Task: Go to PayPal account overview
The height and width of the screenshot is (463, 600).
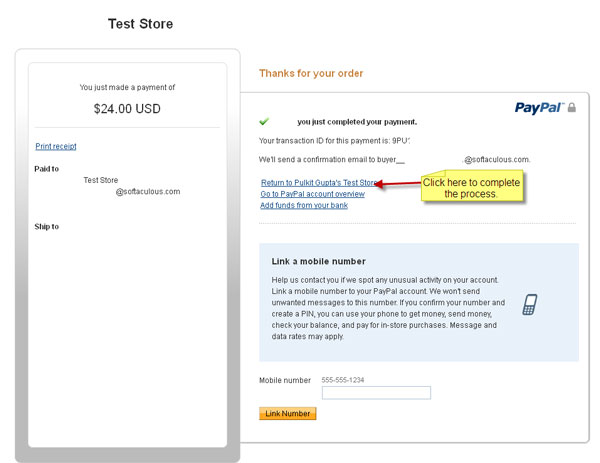Action: (313, 194)
